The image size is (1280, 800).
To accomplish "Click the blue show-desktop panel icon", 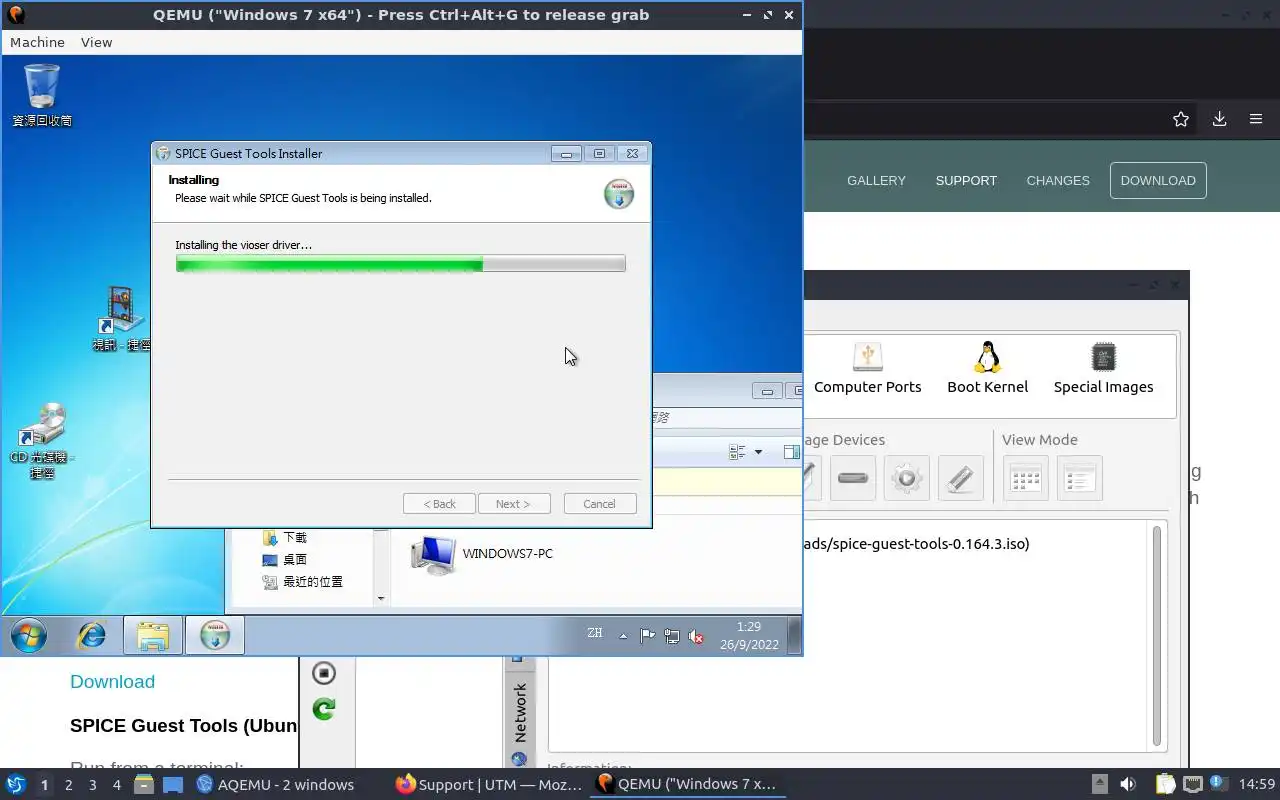I will (x=173, y=784).
